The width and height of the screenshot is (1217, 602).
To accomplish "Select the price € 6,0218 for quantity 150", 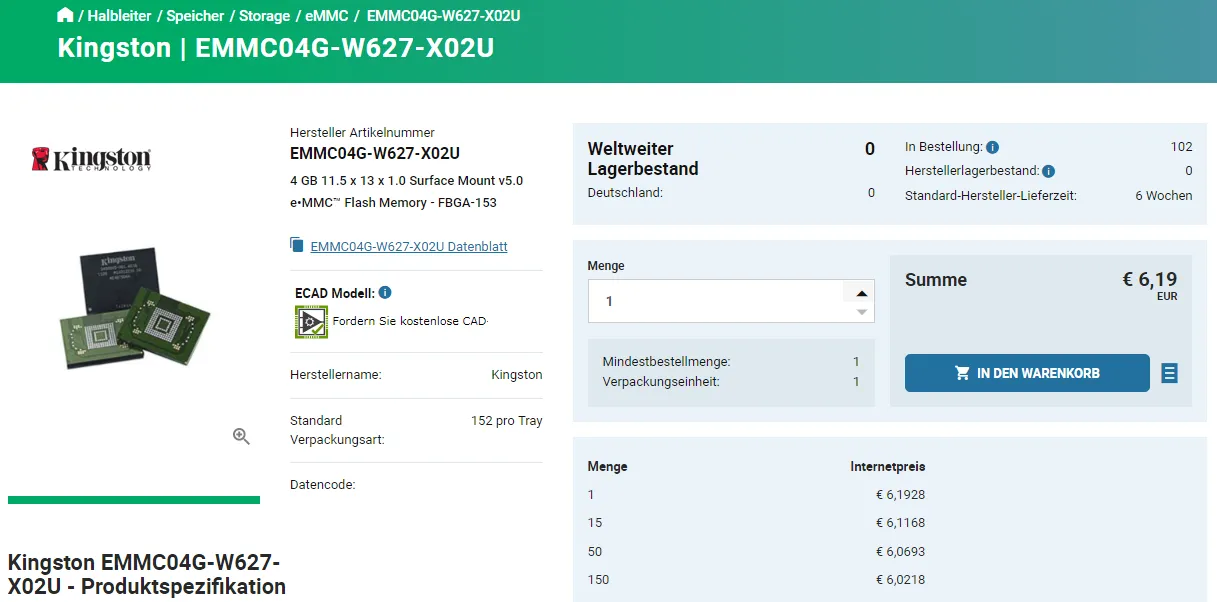I will pos(900,580).
